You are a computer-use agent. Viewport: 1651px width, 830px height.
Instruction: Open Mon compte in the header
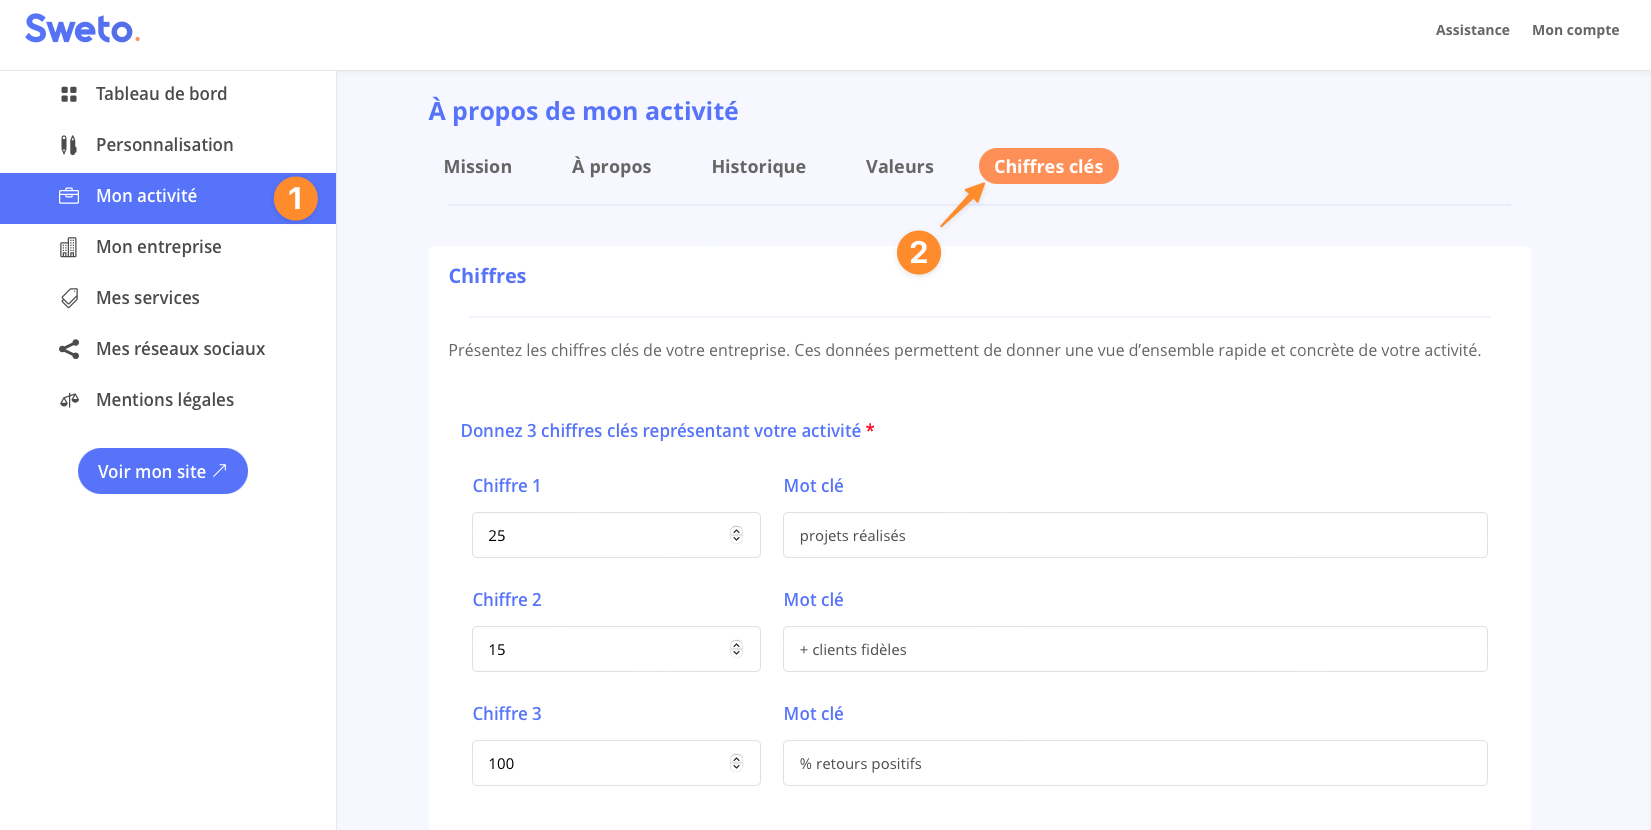(x=1575, y=30)
